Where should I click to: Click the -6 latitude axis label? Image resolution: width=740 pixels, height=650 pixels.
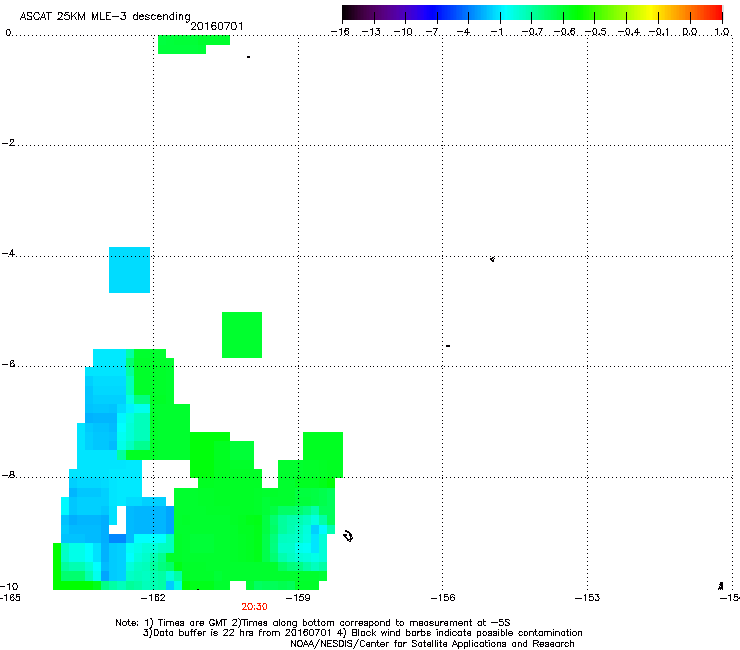coord(8,363)
